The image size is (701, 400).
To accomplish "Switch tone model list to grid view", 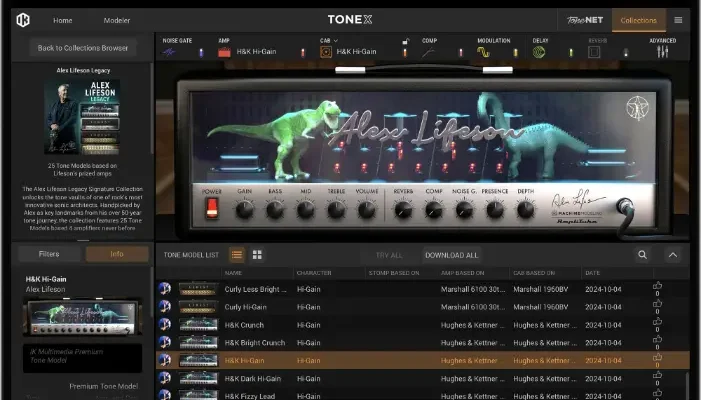I will pyautogui.click(x=257, y=255).
